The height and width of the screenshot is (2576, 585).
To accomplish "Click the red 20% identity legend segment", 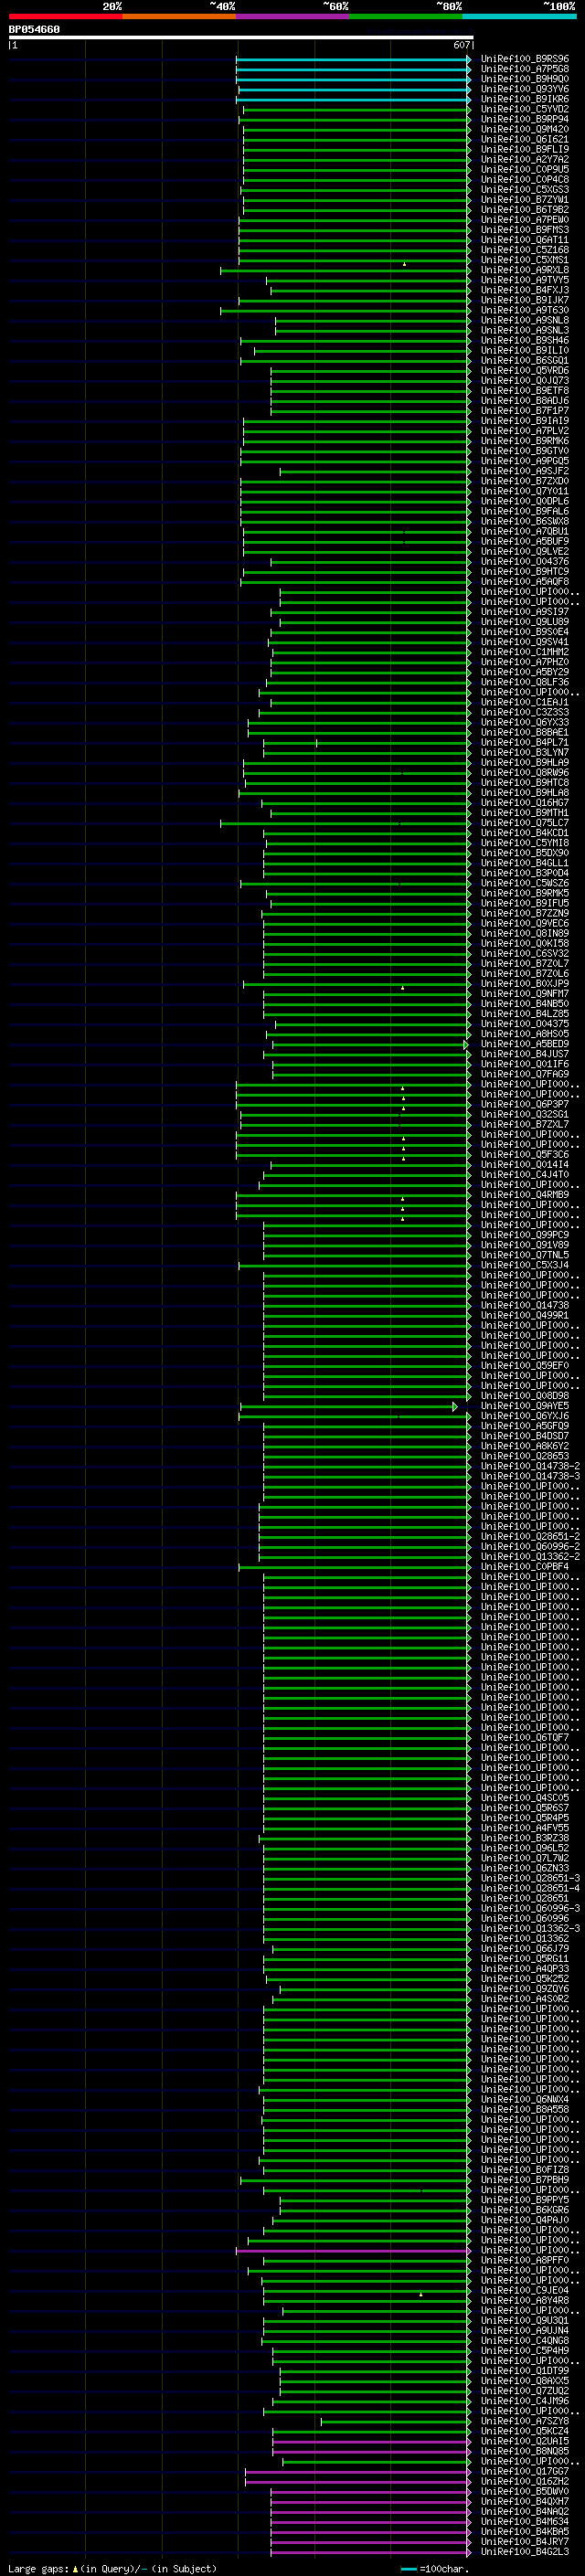I will tap(65, 16).
